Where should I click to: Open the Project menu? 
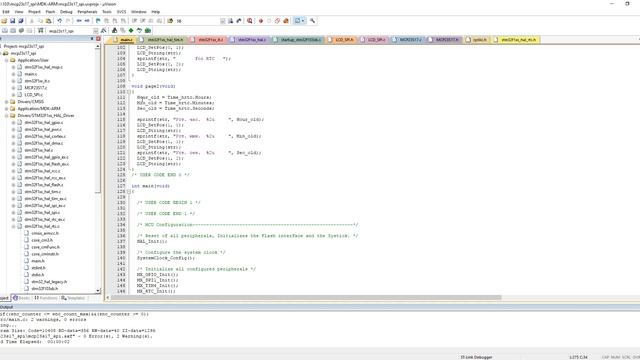[34, 12]
